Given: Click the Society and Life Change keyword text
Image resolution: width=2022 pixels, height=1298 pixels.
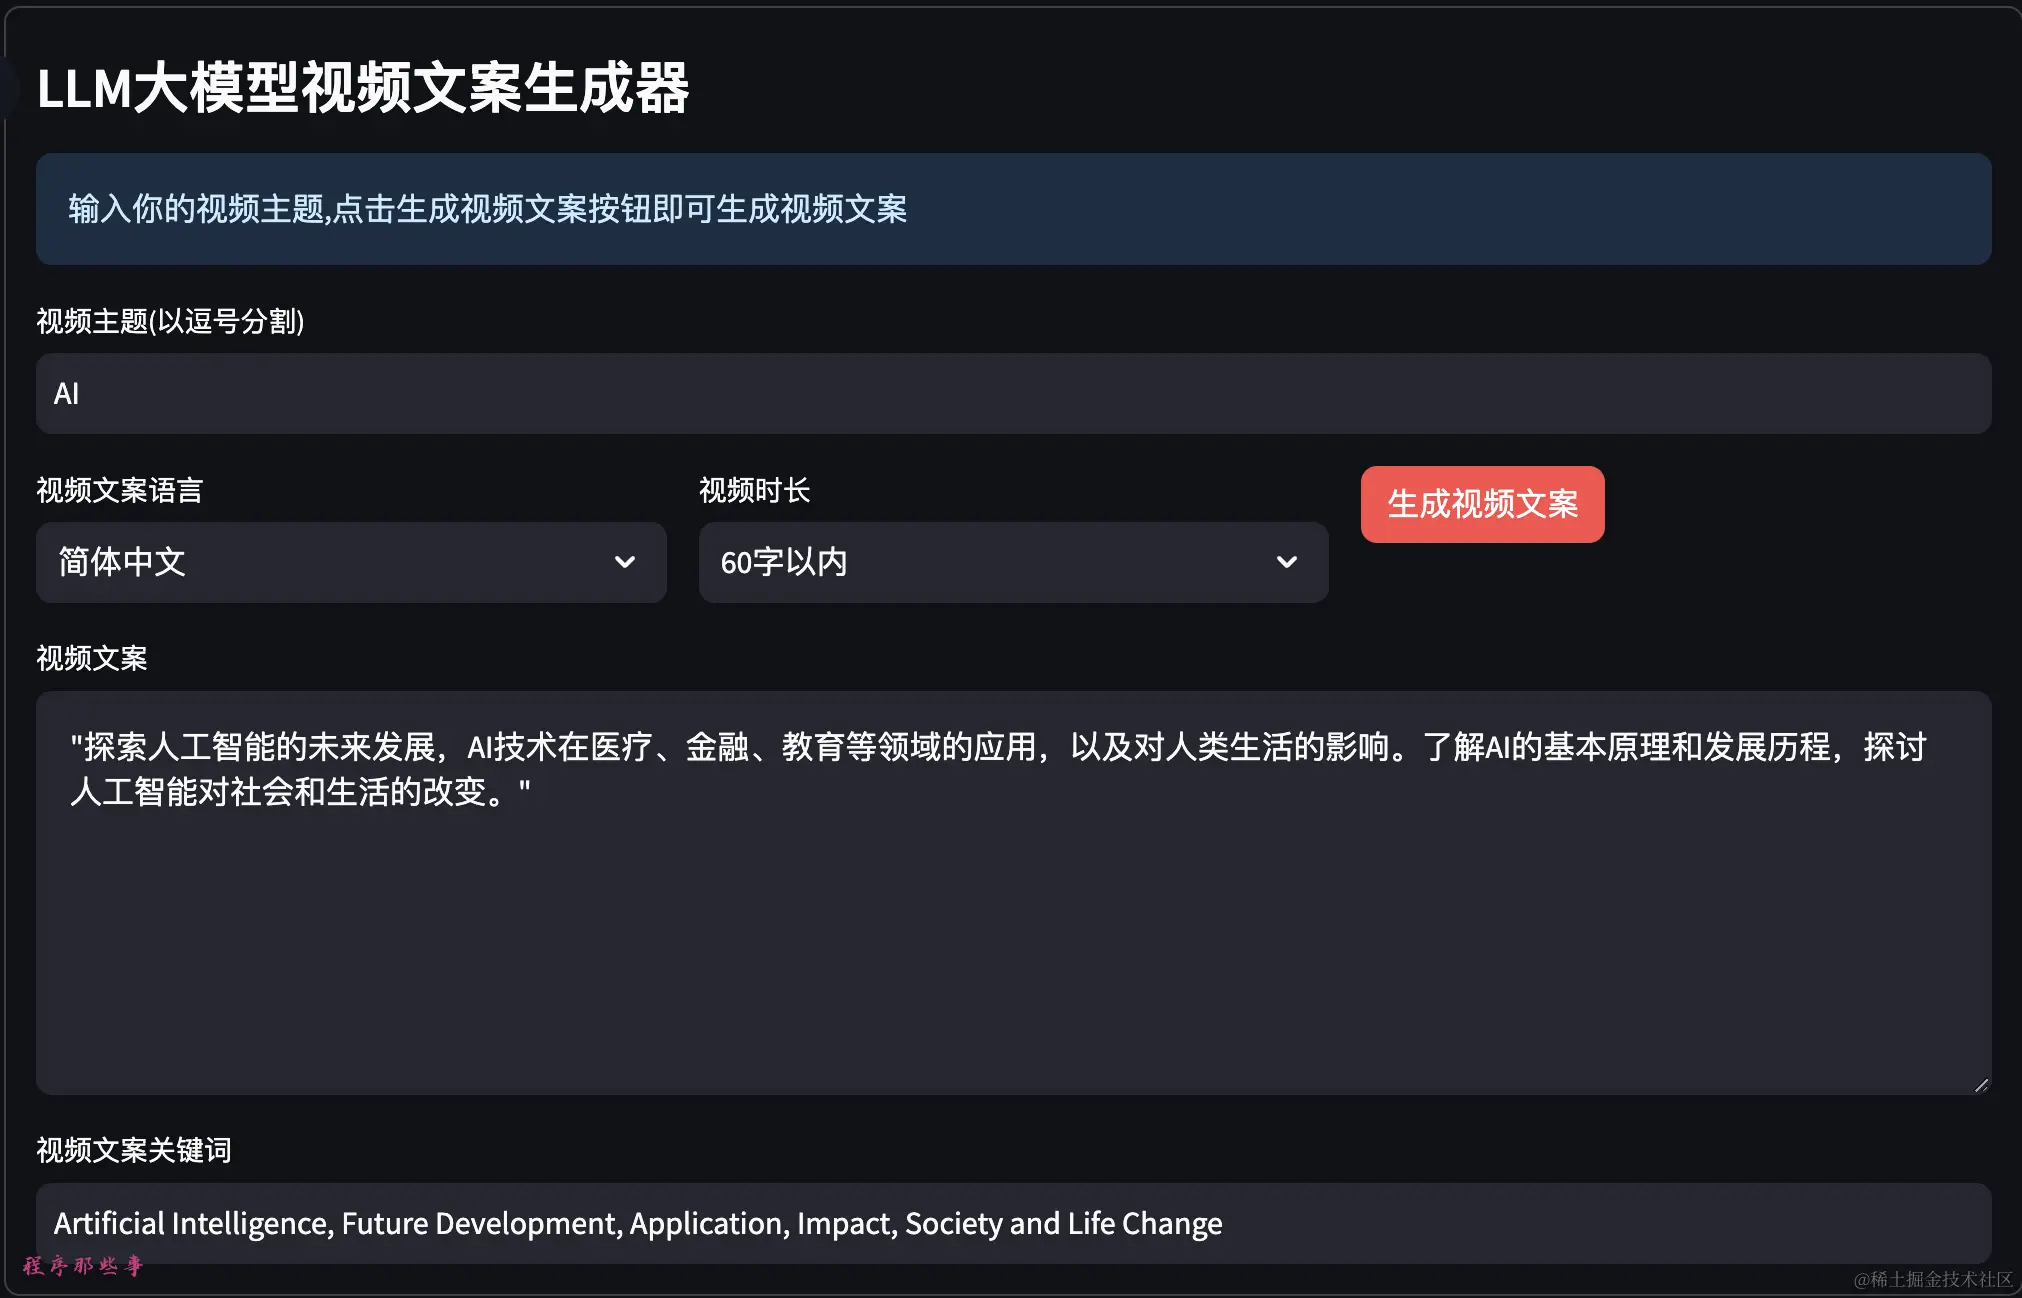Looking at the screenshot, I should (x=1063, y=1224).
